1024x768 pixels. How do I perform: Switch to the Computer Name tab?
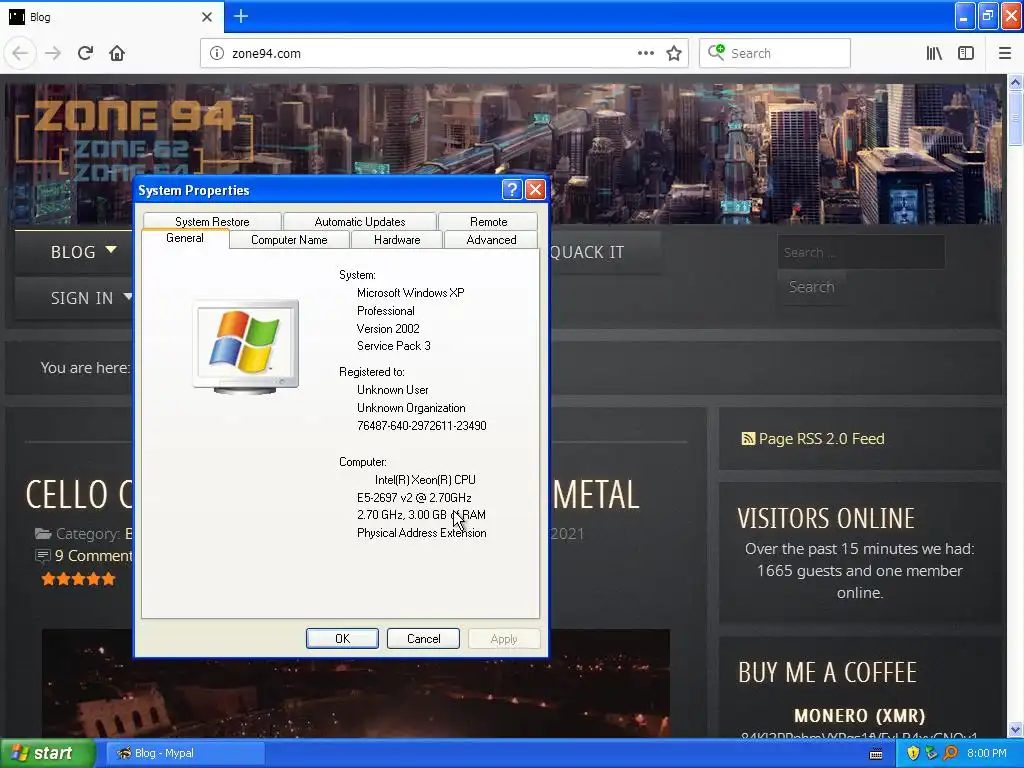(x=289, y=240)
